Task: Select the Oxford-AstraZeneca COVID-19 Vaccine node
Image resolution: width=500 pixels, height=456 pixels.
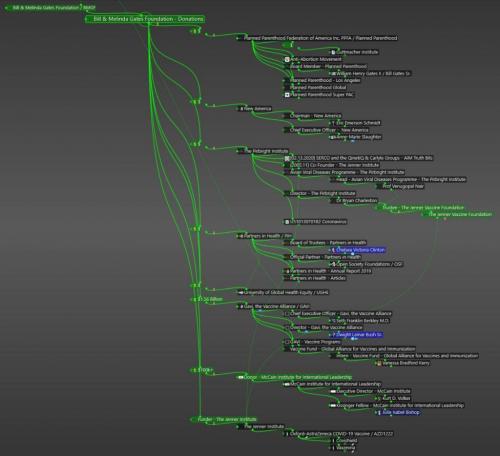Action: (x=339, y=434)
